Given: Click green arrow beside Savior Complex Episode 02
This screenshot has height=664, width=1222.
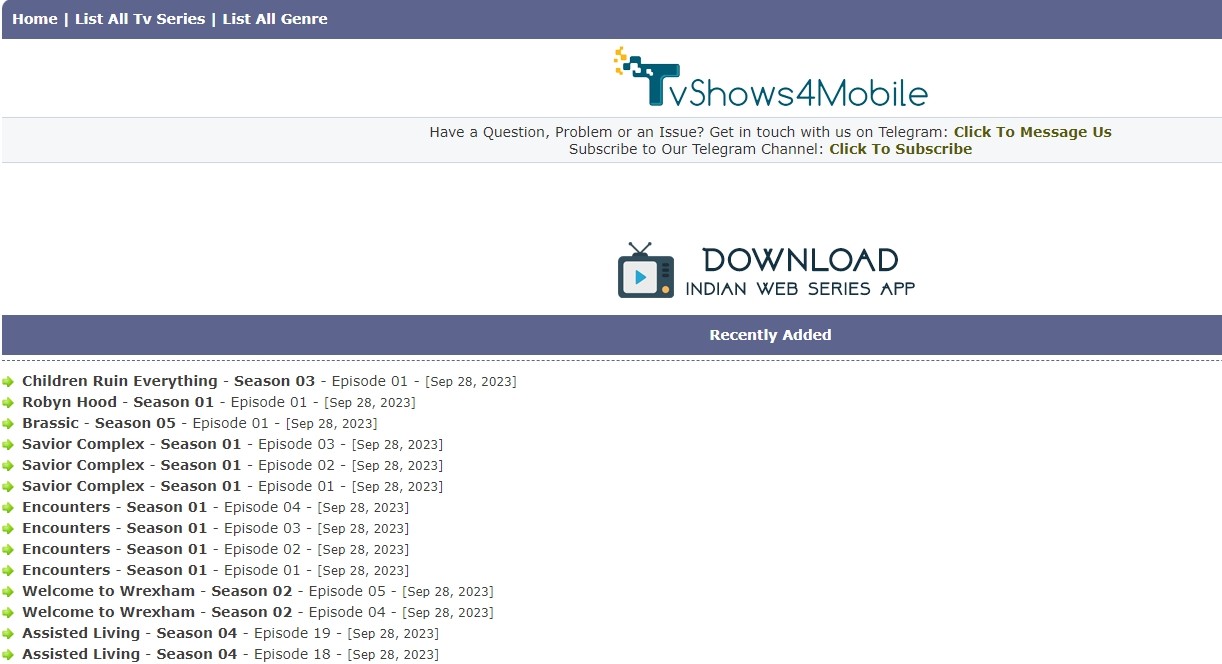Looking at the screenshot, I should (8, 466).
